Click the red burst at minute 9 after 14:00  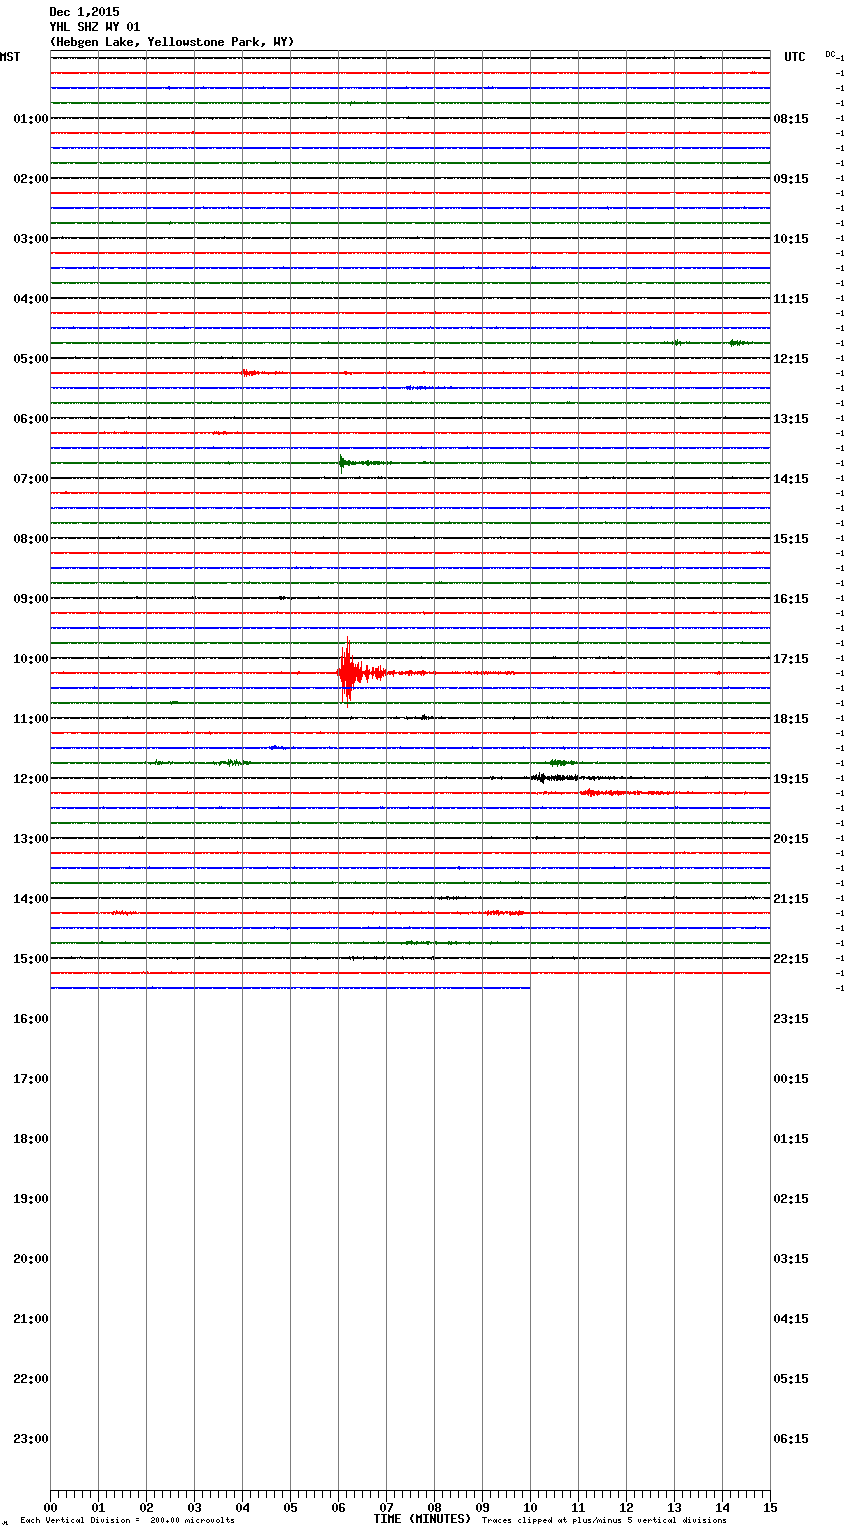point(505,912)
